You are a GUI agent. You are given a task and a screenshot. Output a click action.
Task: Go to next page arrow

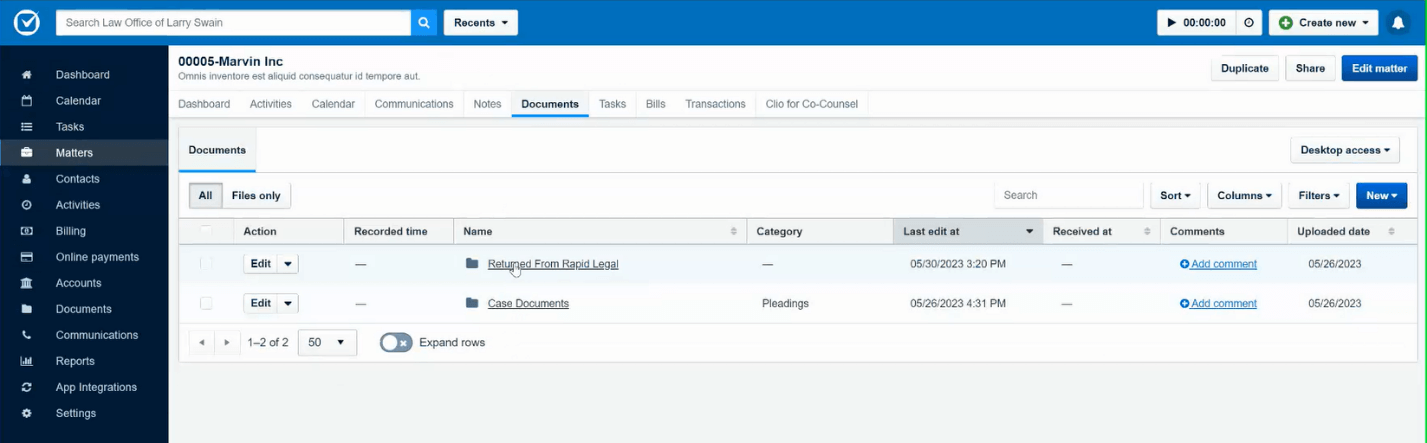[227, 342]
